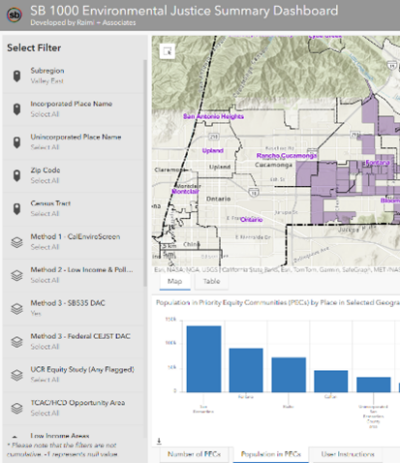This screenshot has width=400, height=463.
Task: Open the Subregion filter dropdown
Action: click(73, 76)
